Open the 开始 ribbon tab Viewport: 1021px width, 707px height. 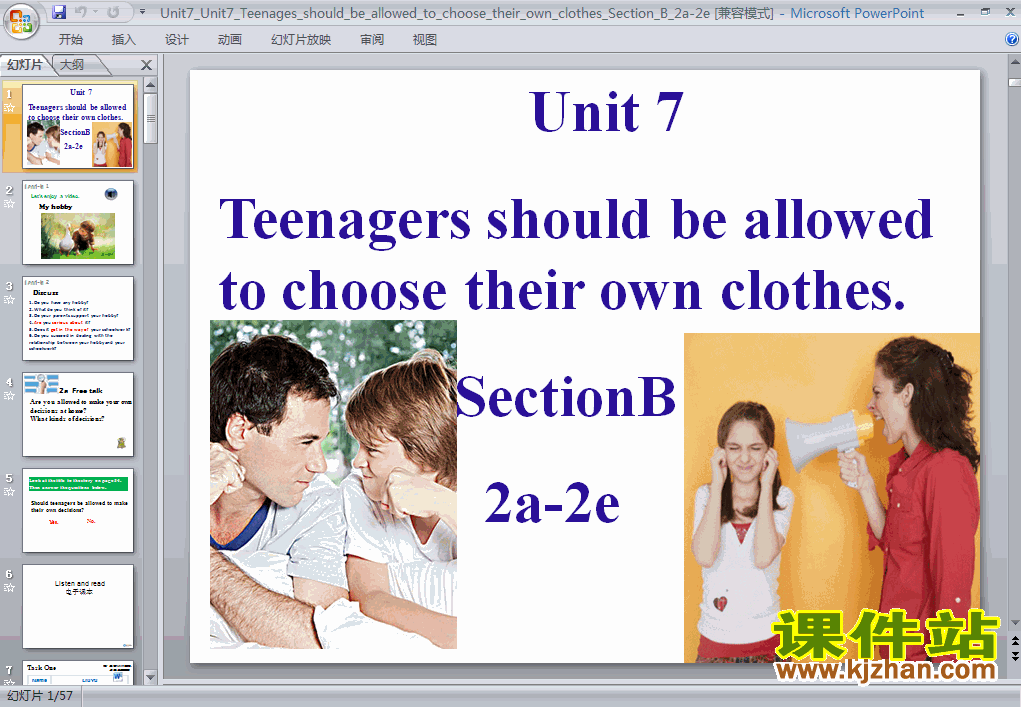[70, 40]
